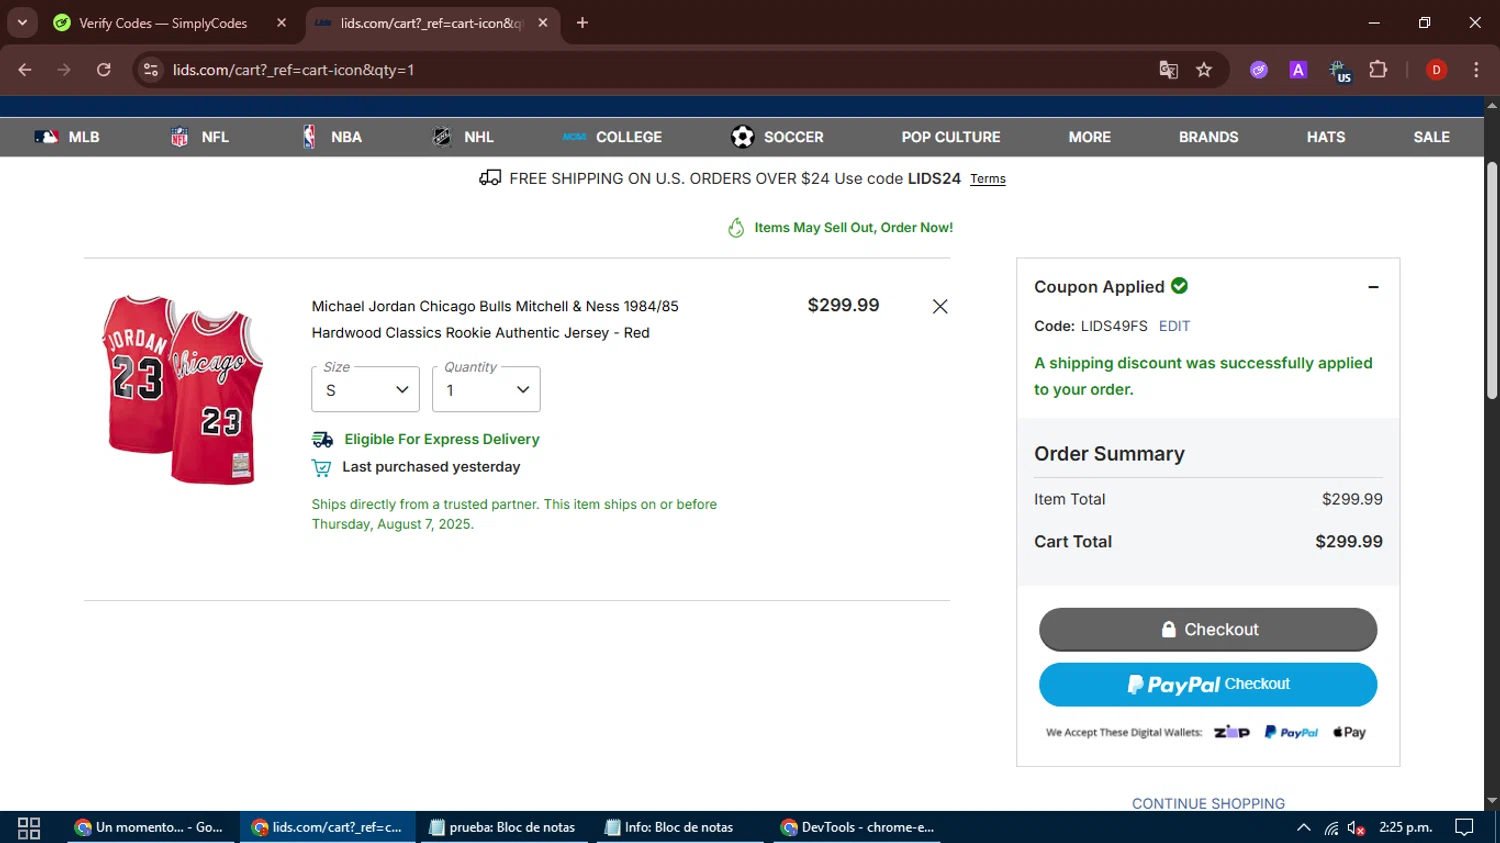Image resolution: width=1500 pixels, height=843 pixels.
Task: Open prueba Bloc de notas from taskbar
Action: click(503, 827)
